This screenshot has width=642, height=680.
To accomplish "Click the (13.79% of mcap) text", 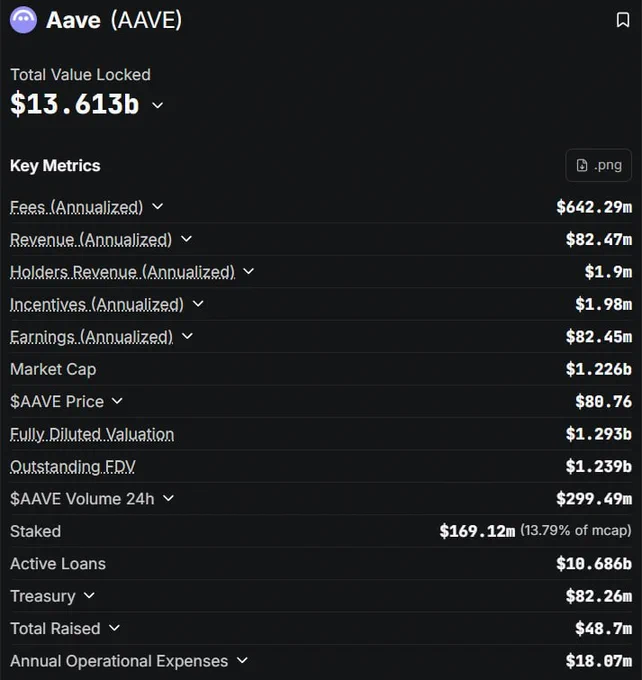I will [576, 530].
